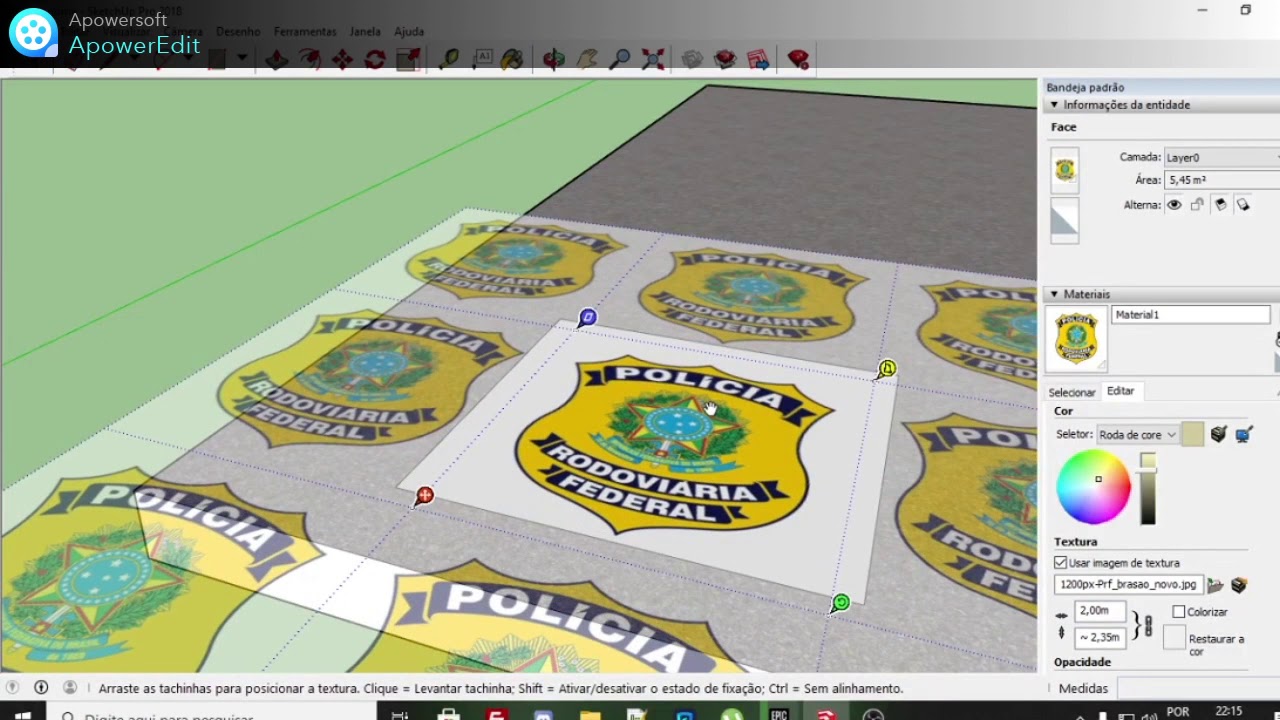The height and width of the screenshot is (720, 1280).
Task: Select the Paint Bucket tool
Action: [512, 60]
